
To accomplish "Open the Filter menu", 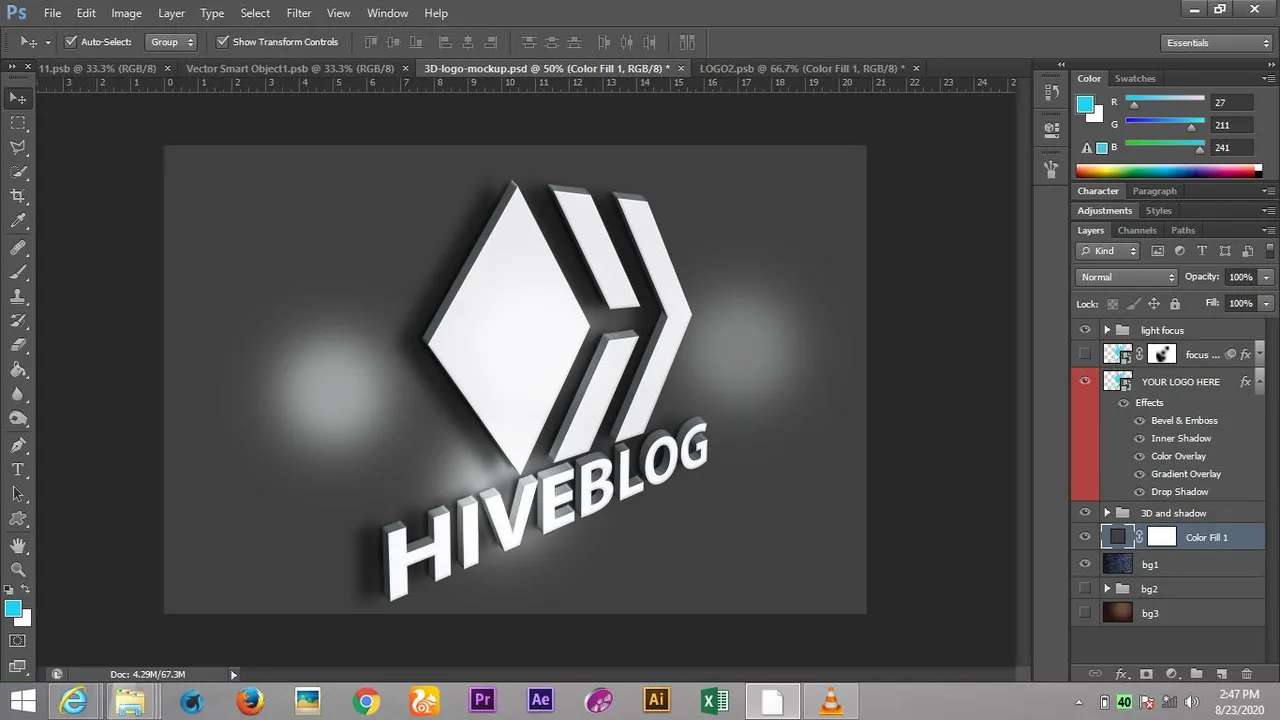I will 298,13.
